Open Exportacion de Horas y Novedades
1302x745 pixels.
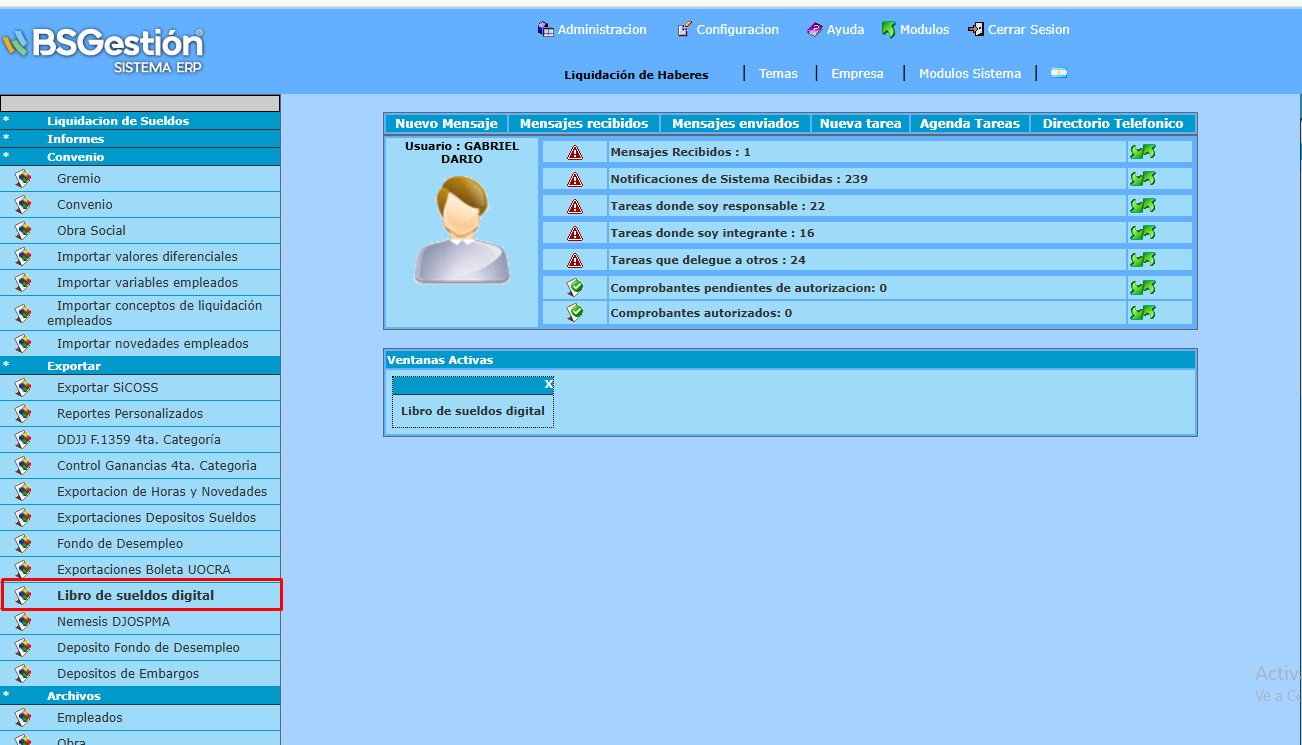pyautogui.click(x=162, y=492)
